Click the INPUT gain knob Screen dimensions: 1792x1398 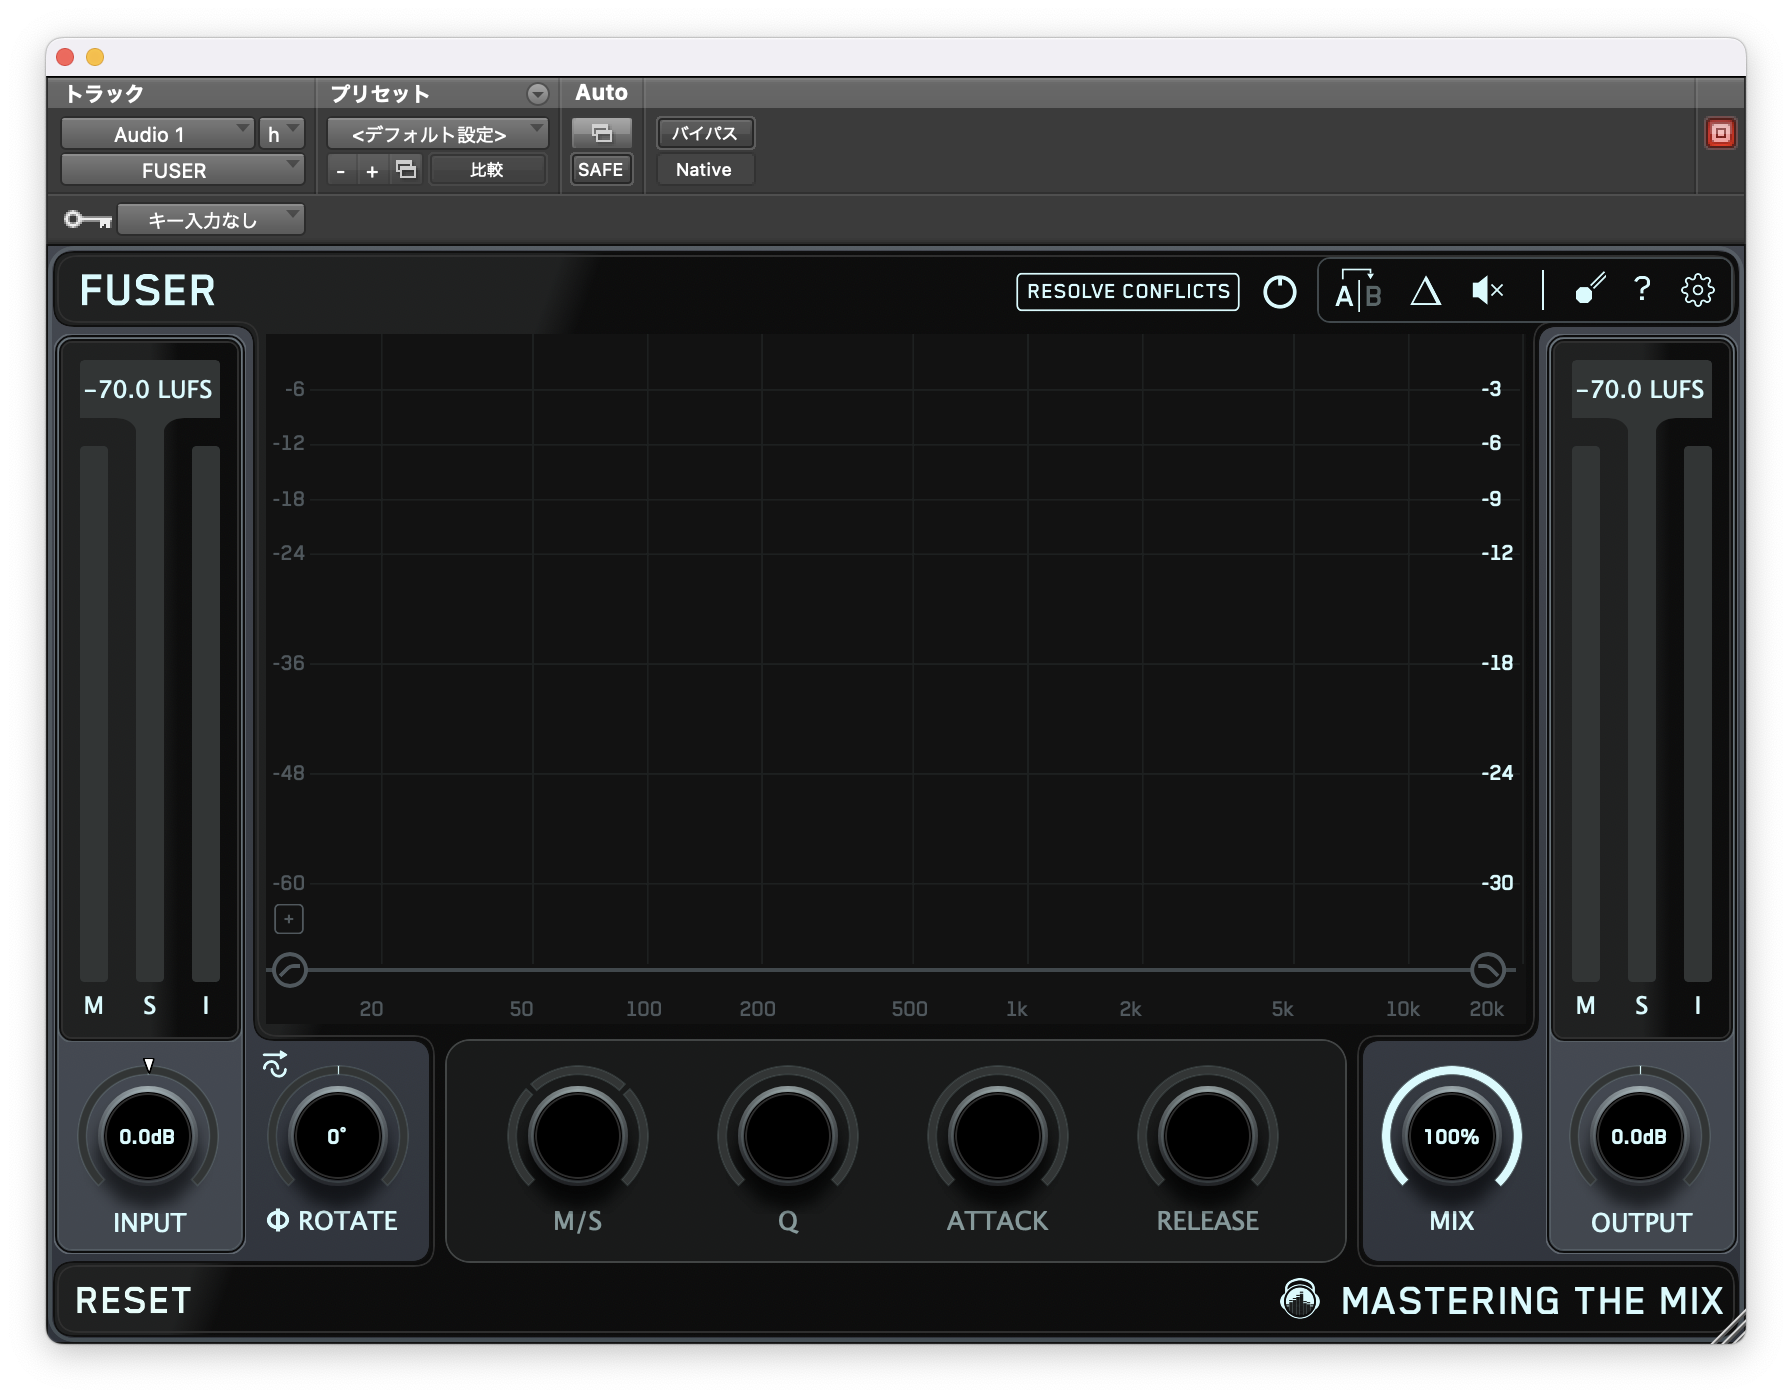pyautogui.click(x=148, y=1136)
